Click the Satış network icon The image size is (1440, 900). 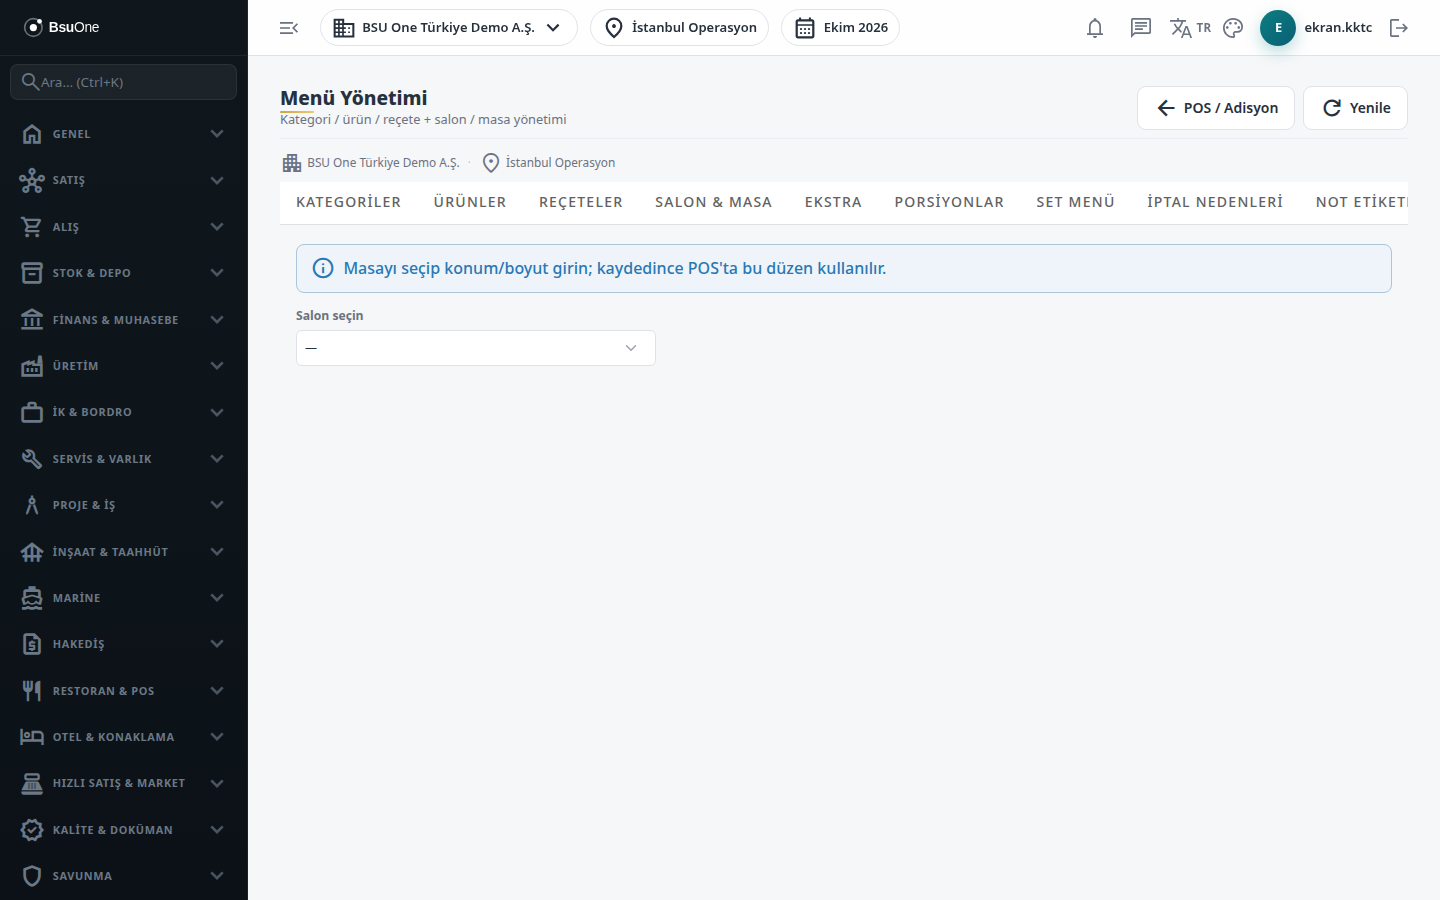coord(32,180)
